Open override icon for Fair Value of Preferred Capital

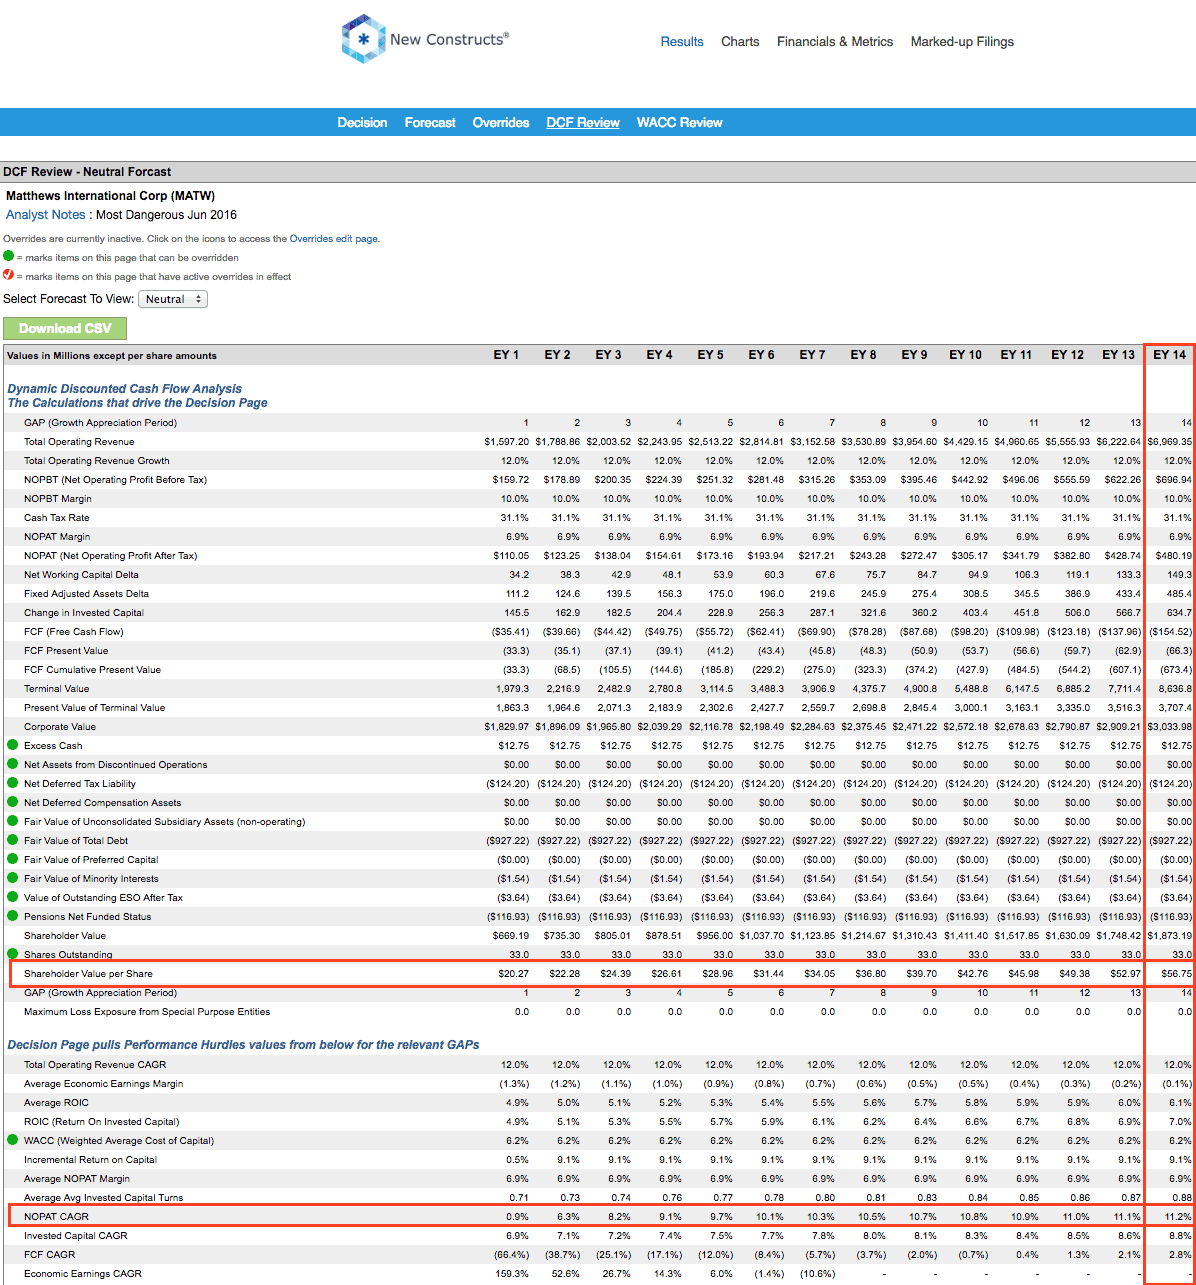click(12, 859)
